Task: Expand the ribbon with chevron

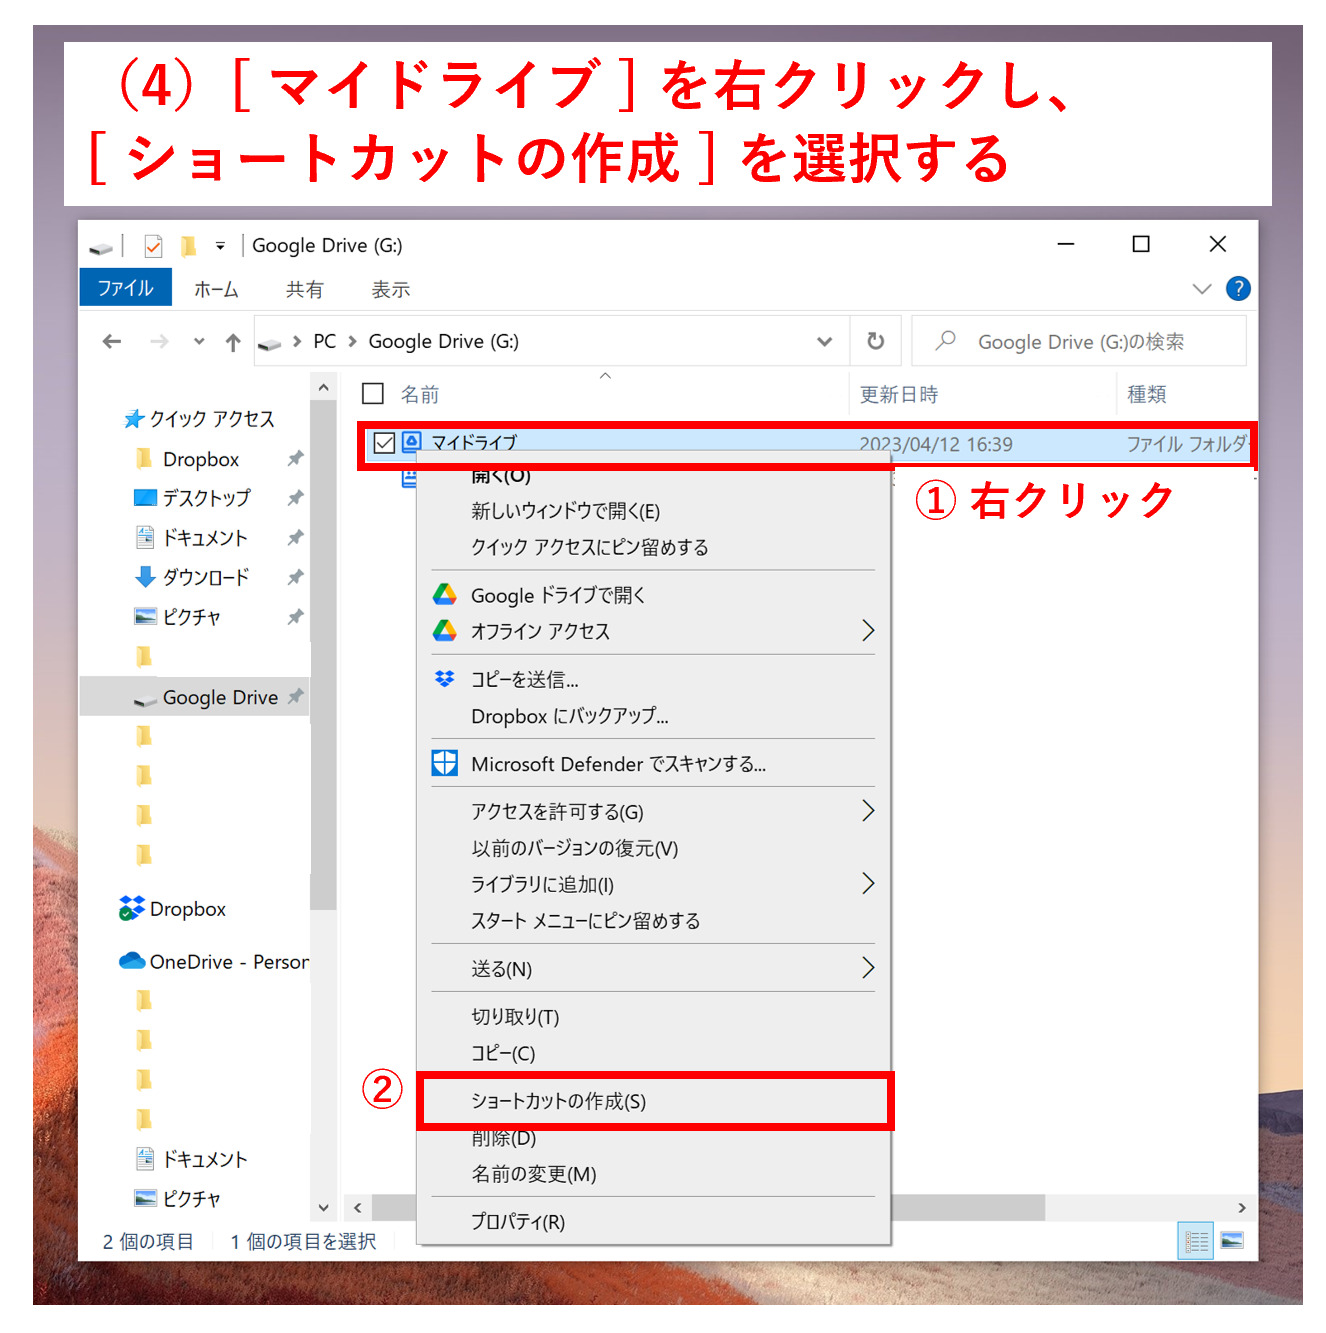Action: [1202, 289]
